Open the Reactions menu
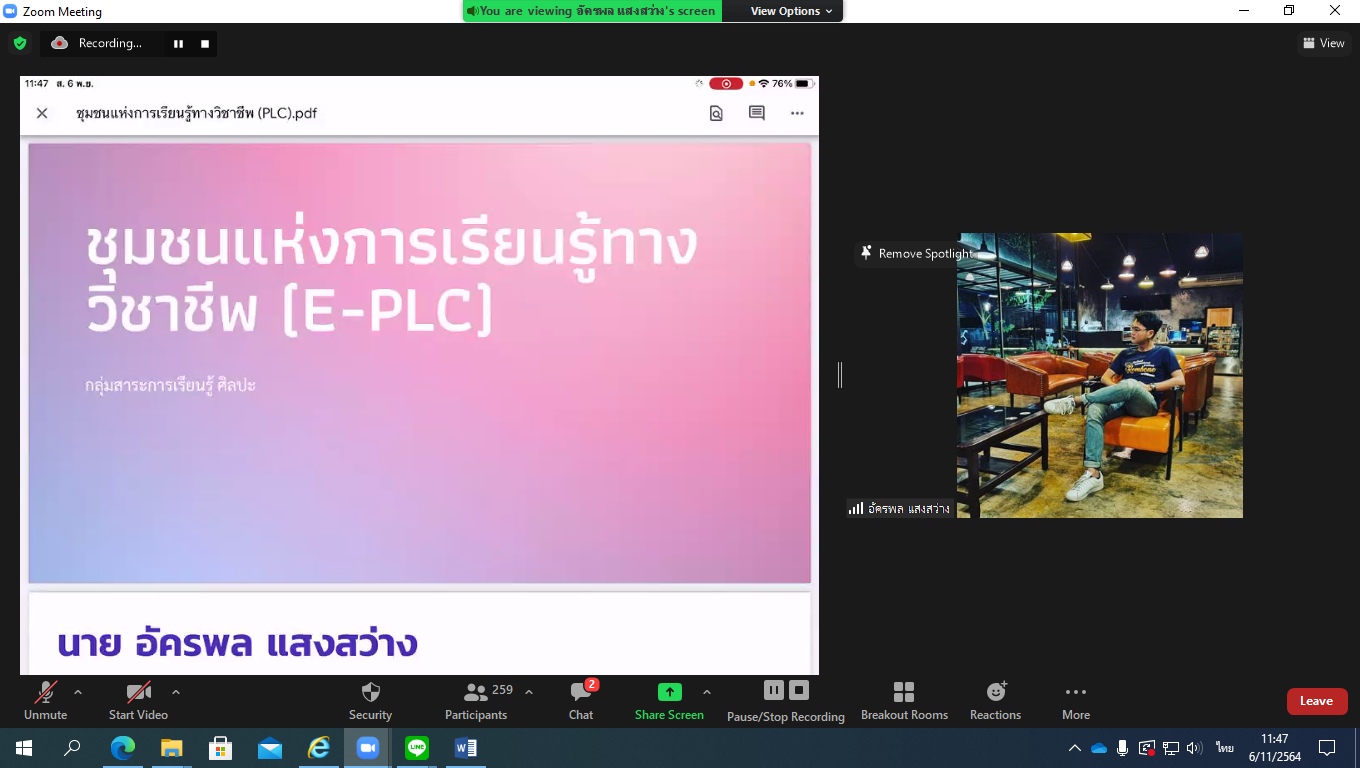 click(x=995, y=700)
